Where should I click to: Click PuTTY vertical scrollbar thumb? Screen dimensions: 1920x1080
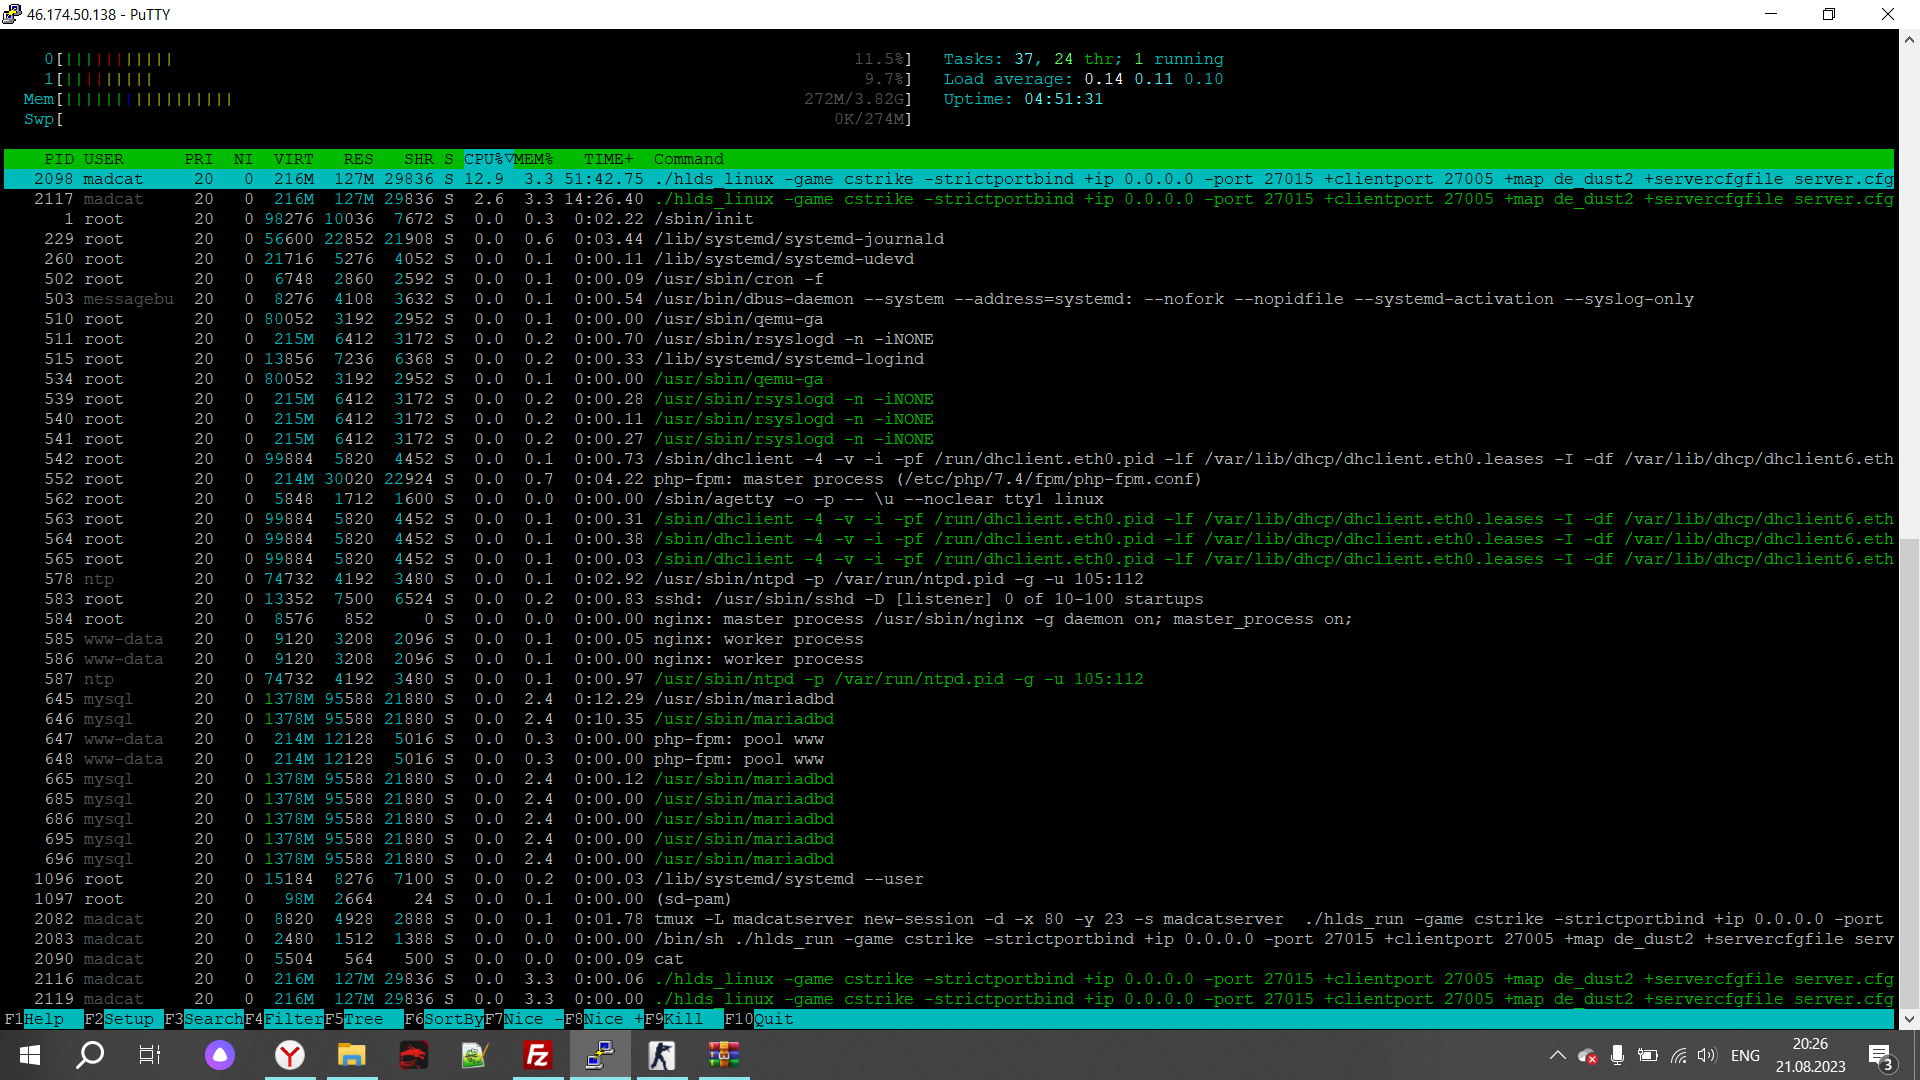point(1909,773)
